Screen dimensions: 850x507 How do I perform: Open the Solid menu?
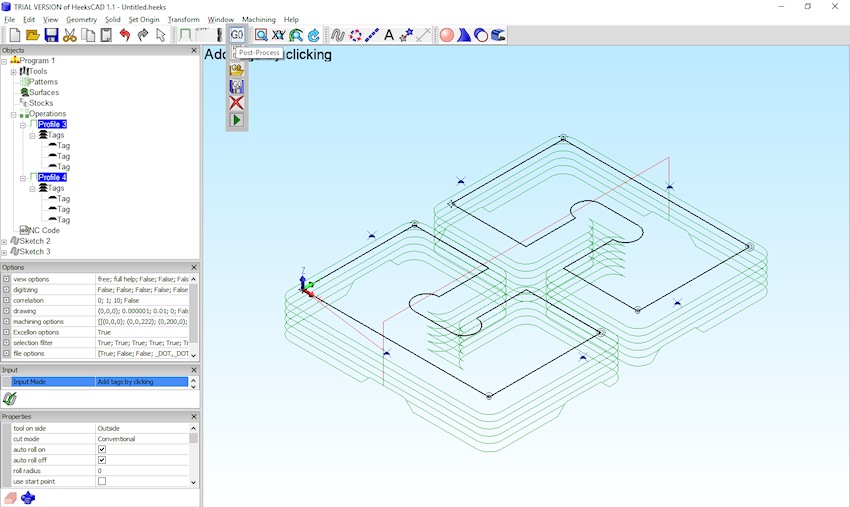tap(112, 19)
